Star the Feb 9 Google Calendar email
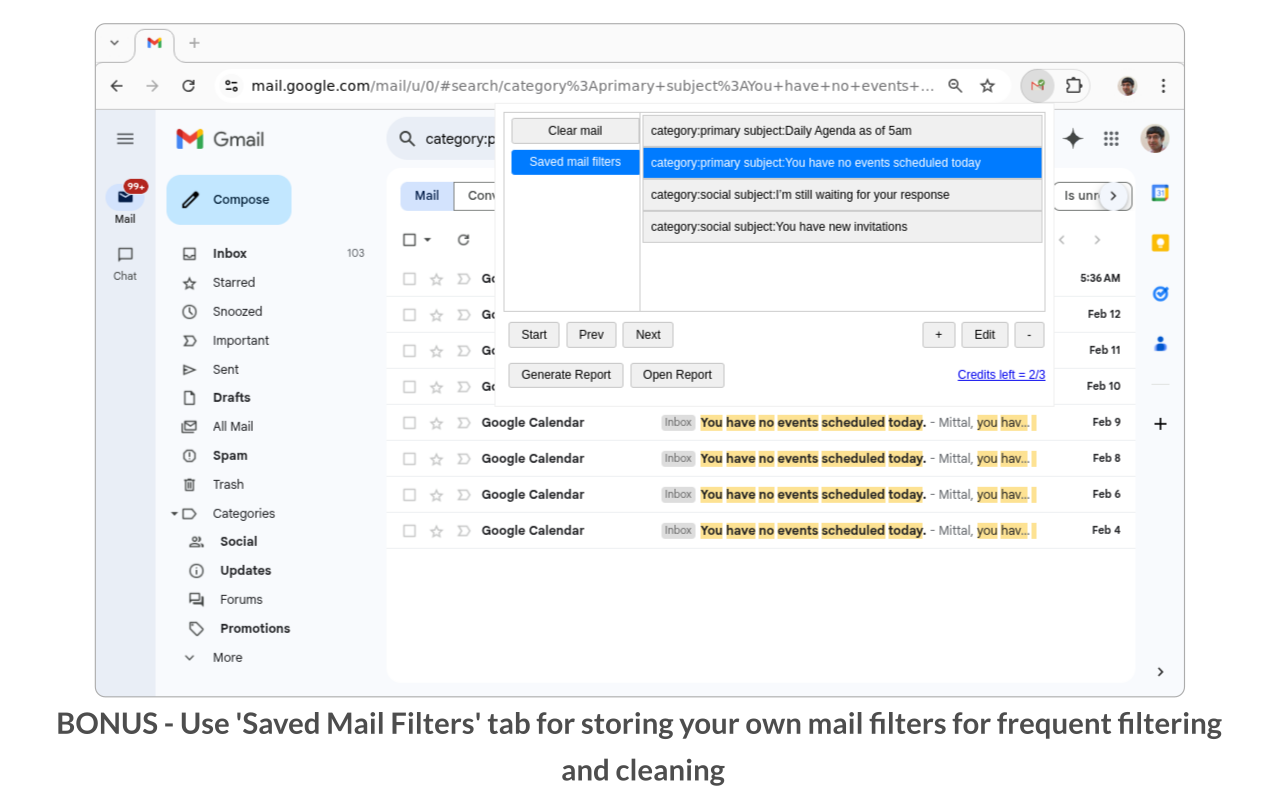 coord(436,423)
